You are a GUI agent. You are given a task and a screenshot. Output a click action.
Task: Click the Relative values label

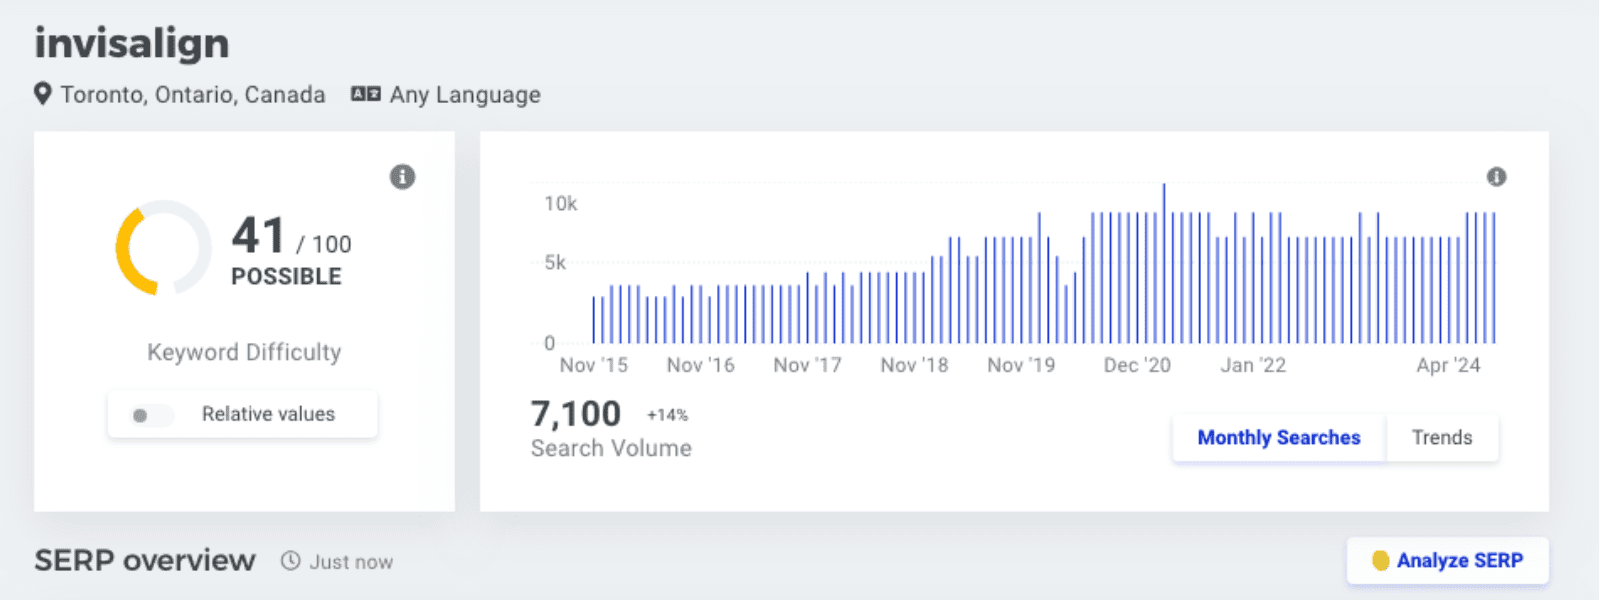point(268,414)
